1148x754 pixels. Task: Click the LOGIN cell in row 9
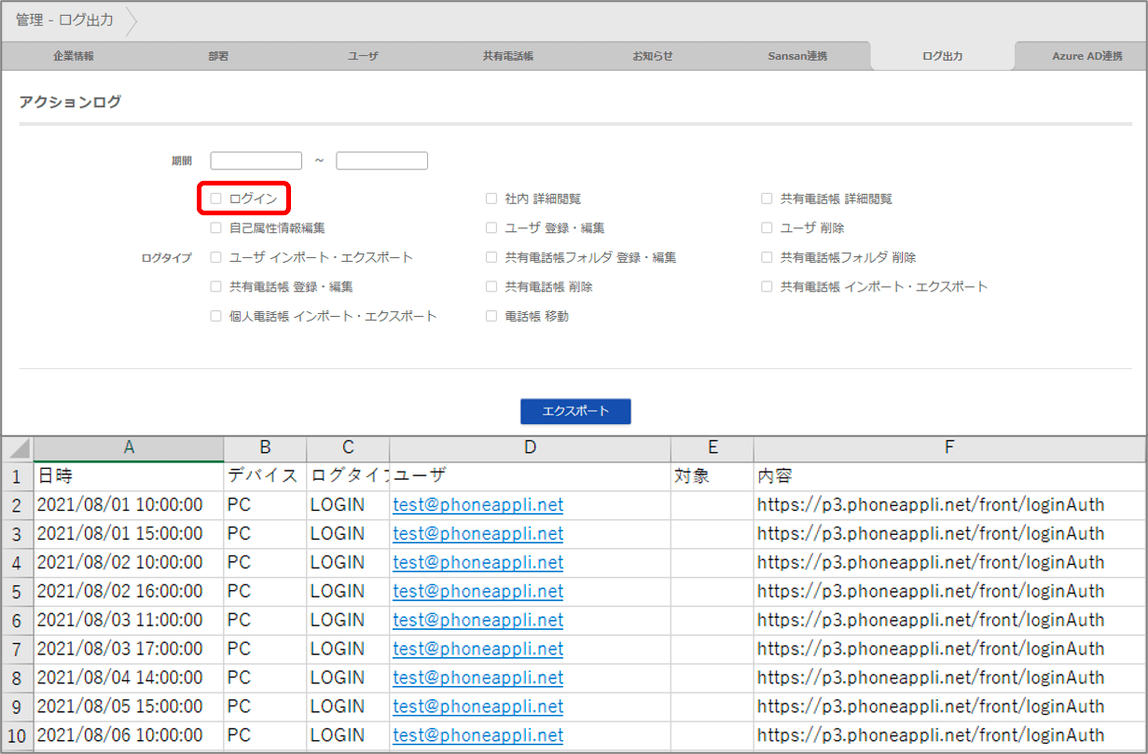[348, 706]
